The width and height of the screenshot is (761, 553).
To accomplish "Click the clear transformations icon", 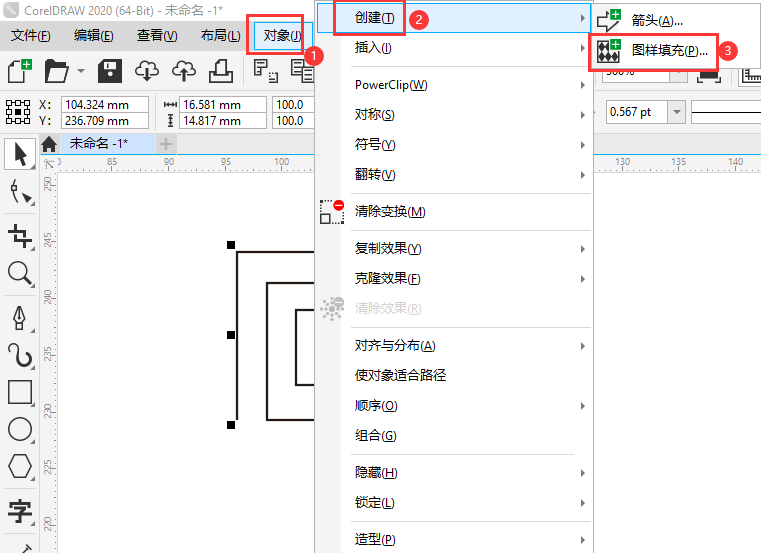I will tap(331, 212).
